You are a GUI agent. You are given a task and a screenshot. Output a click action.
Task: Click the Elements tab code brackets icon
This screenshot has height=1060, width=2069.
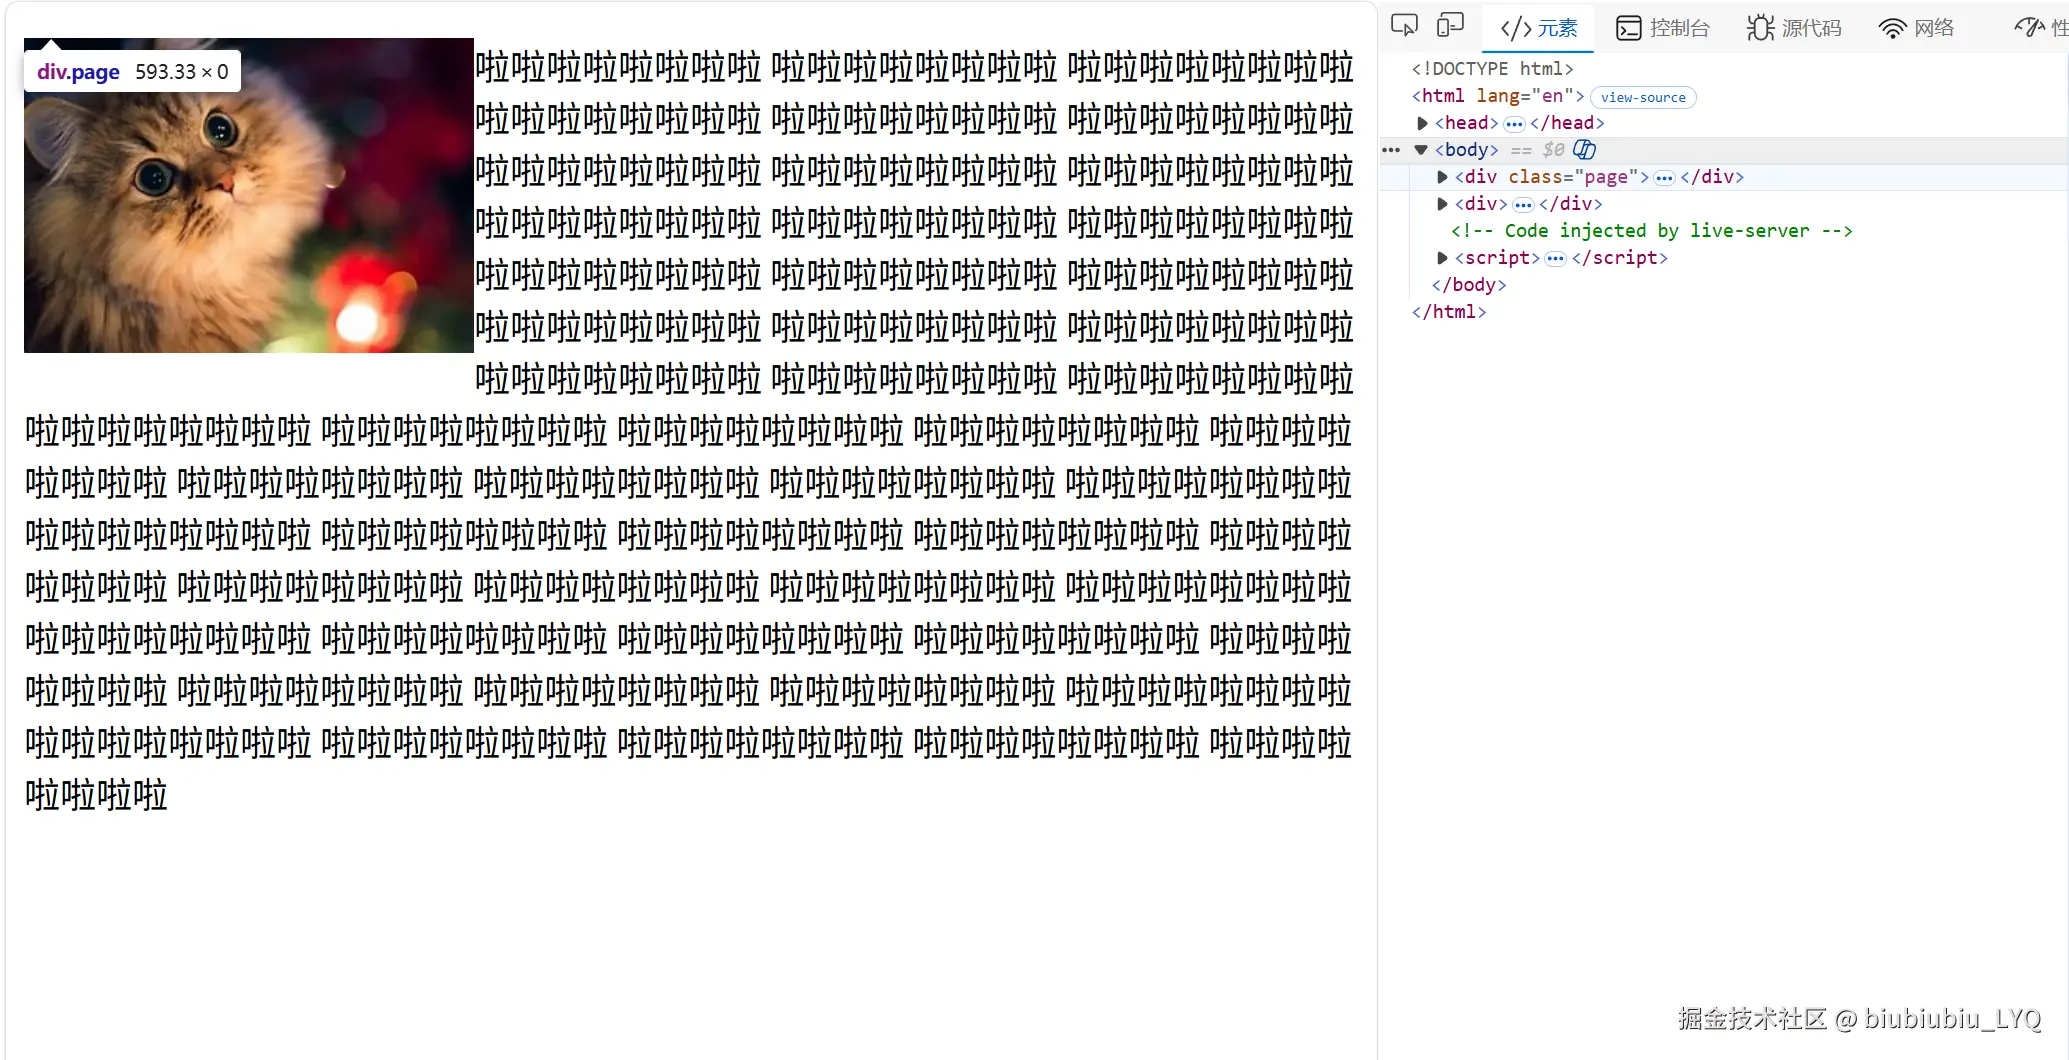pyautogui.click(x=1515, y=28)
